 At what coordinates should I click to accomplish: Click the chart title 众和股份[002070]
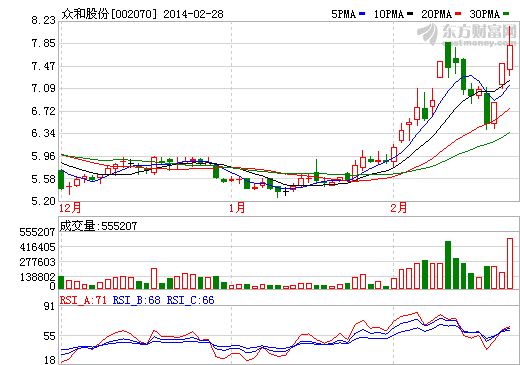tap(109, 14)
